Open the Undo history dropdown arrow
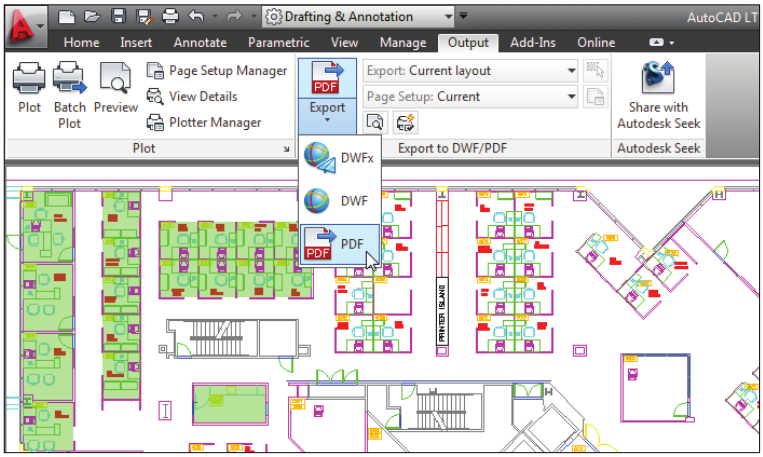 click(216, 17)
